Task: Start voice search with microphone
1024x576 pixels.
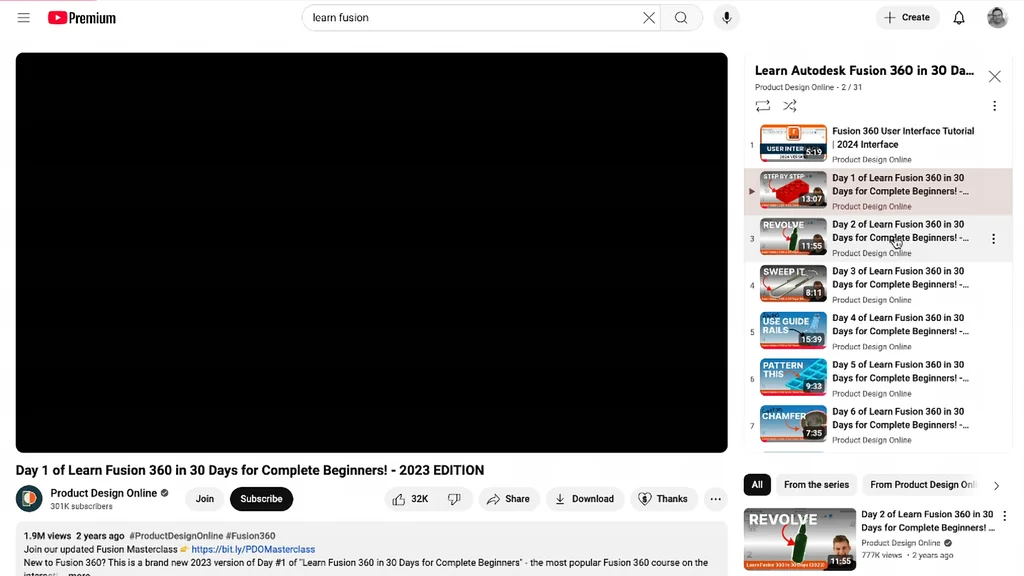Action: tap(727, 18)
